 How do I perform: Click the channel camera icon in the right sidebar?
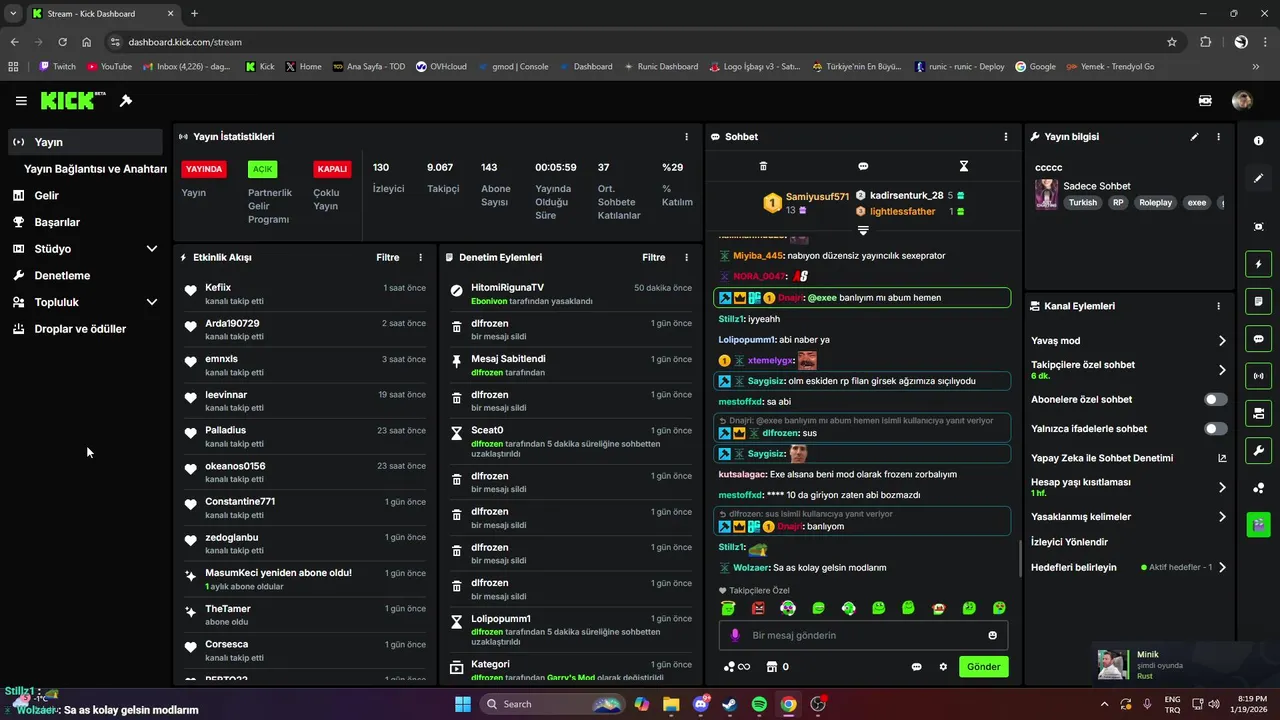click(1258, 413)
